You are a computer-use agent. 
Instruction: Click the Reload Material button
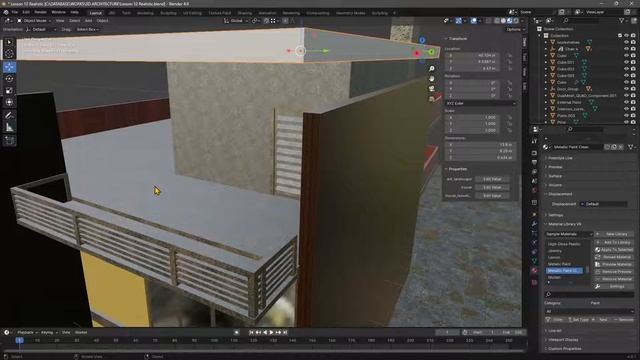614,257
